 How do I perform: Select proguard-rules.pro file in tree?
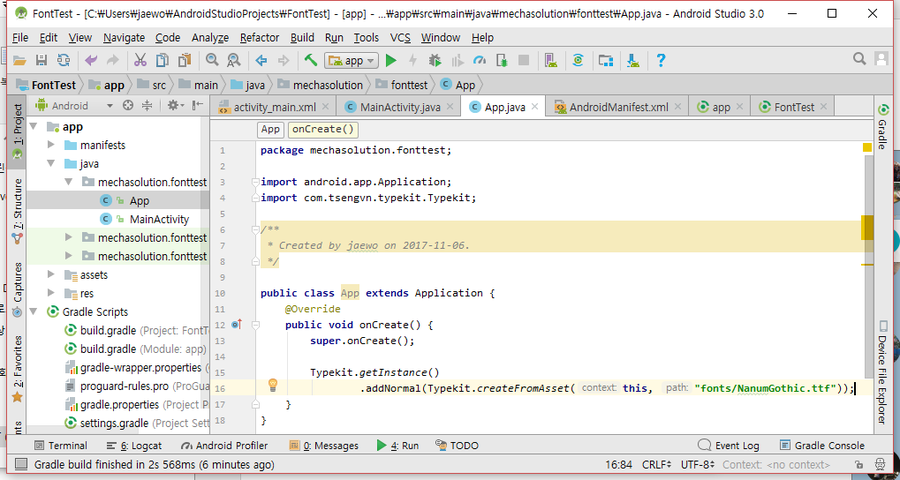click(x=125, y=386)
